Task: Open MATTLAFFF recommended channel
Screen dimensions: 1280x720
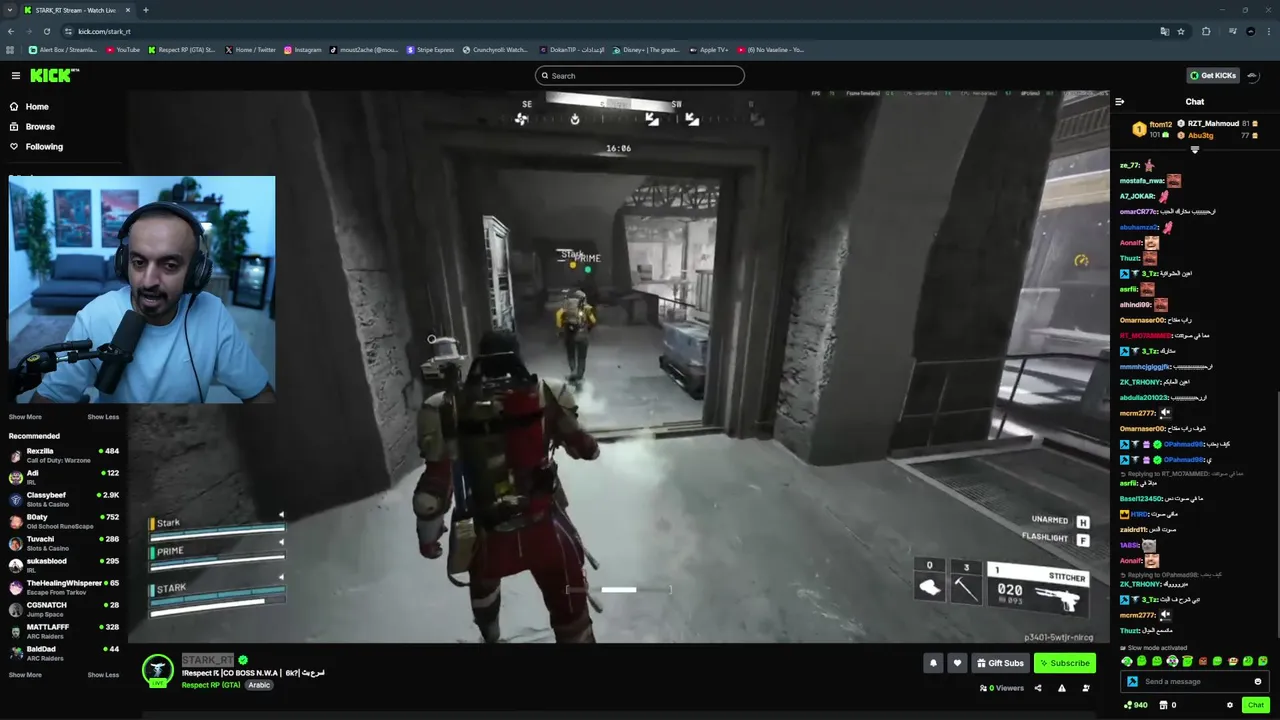Action: pos(64,631)
